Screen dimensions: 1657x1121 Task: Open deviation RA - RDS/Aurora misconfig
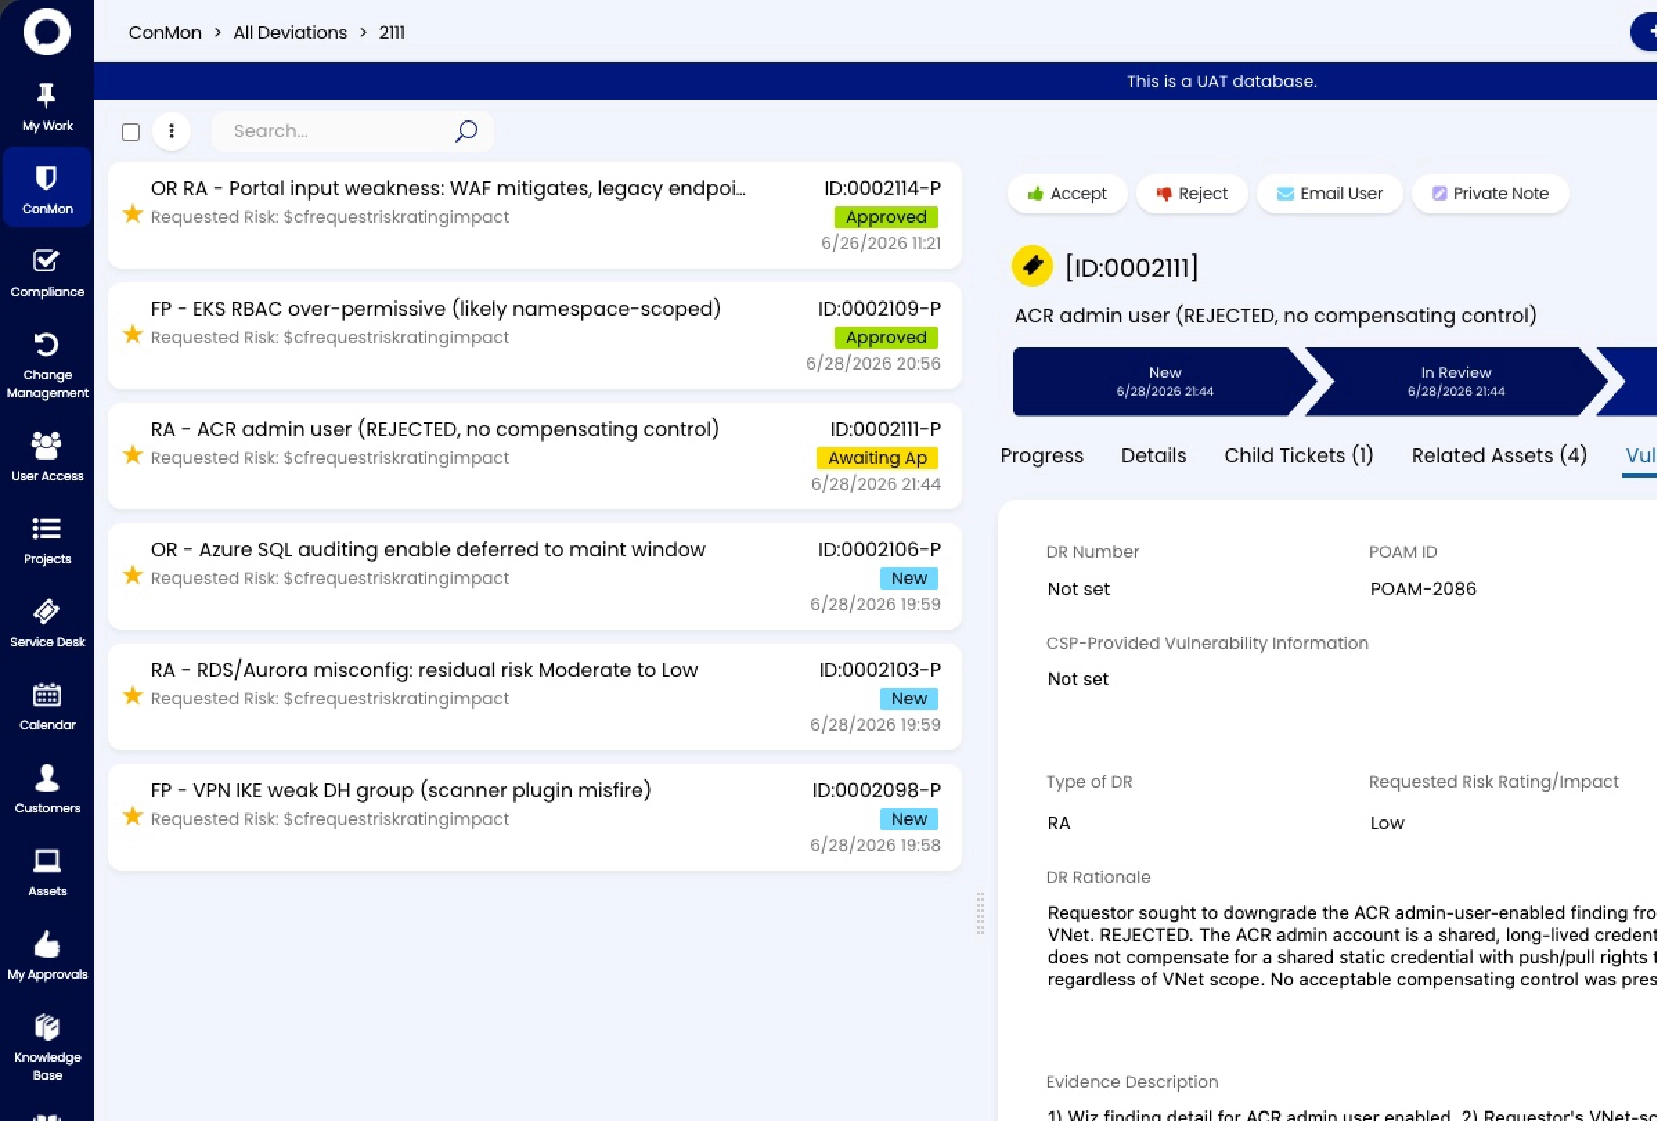(x=535, y=696)
